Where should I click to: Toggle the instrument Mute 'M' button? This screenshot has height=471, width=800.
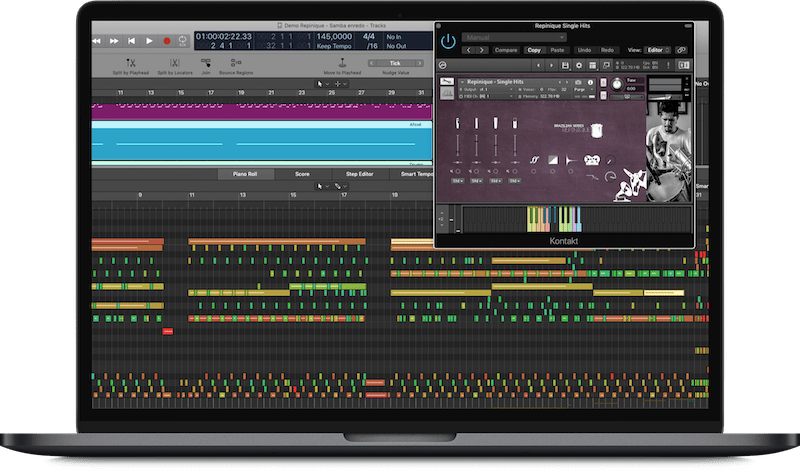click(x=603, y=95)
